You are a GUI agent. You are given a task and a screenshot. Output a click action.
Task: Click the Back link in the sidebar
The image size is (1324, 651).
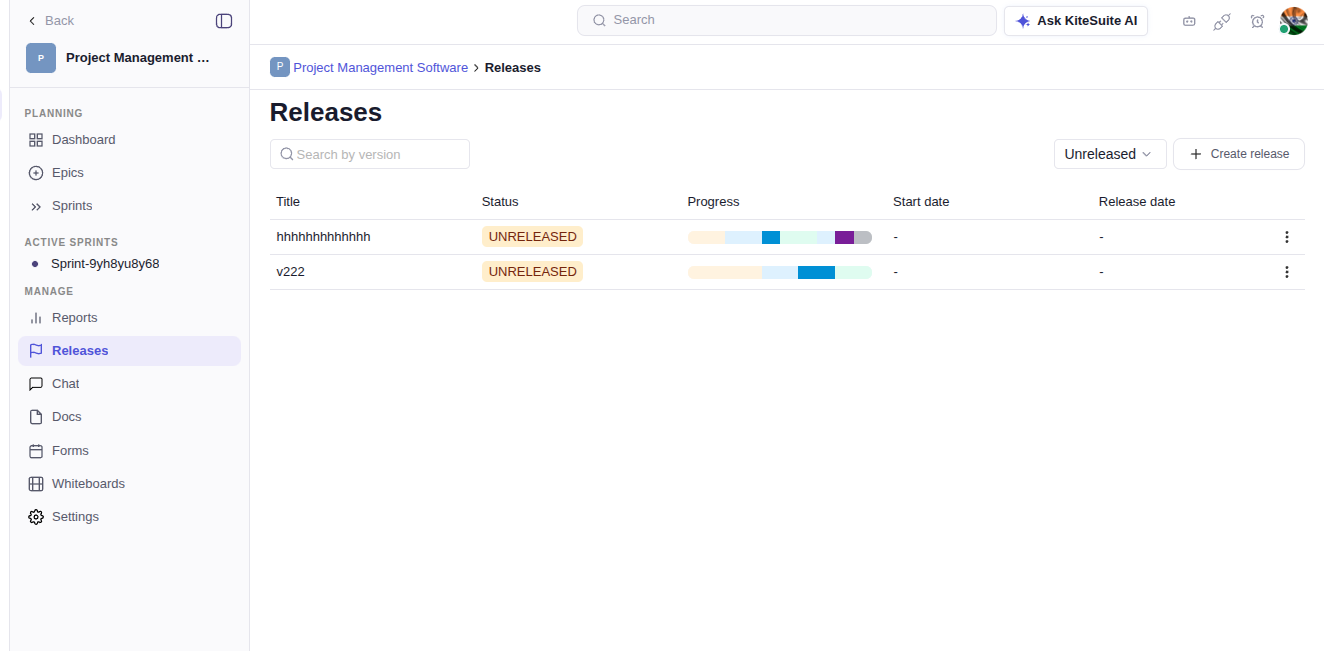point(51,21)
